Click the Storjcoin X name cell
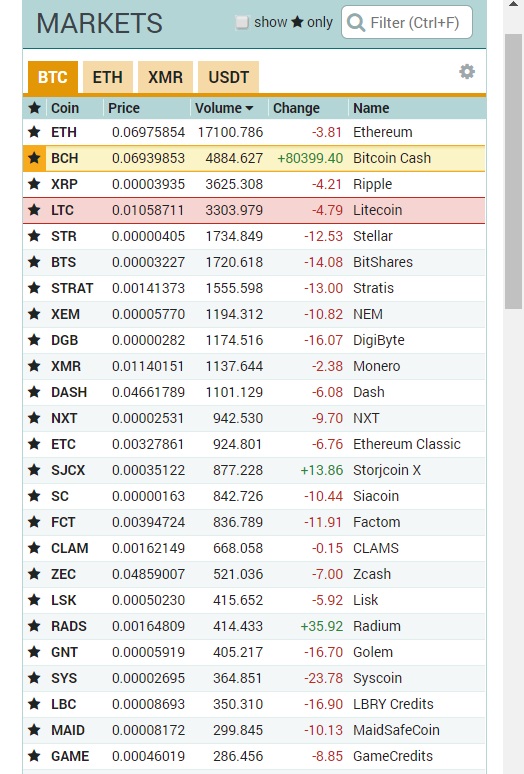The image size is (524, 774). 387,470
